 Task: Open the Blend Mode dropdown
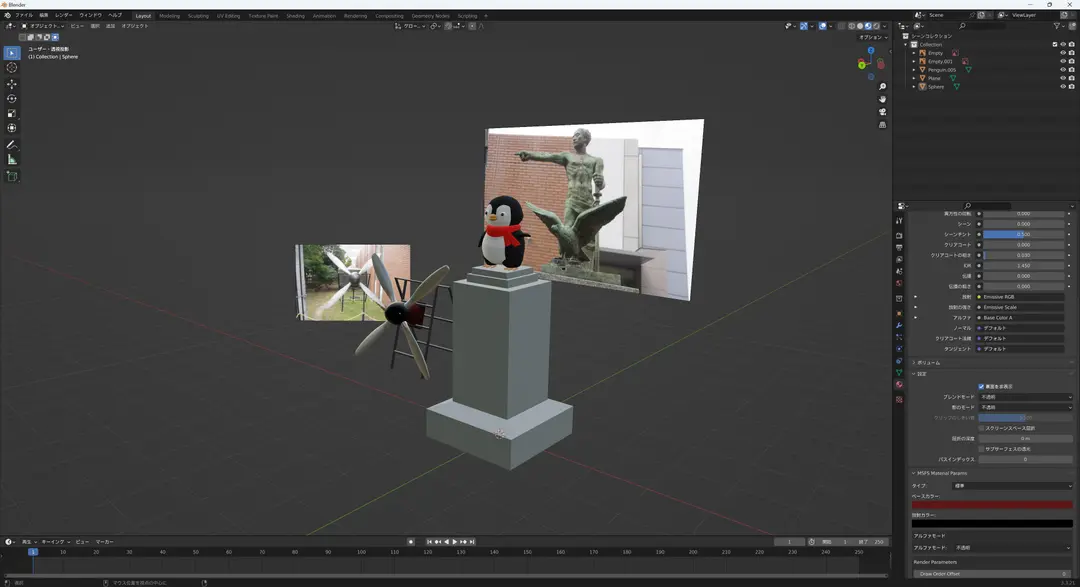(x=1026, y=397)
